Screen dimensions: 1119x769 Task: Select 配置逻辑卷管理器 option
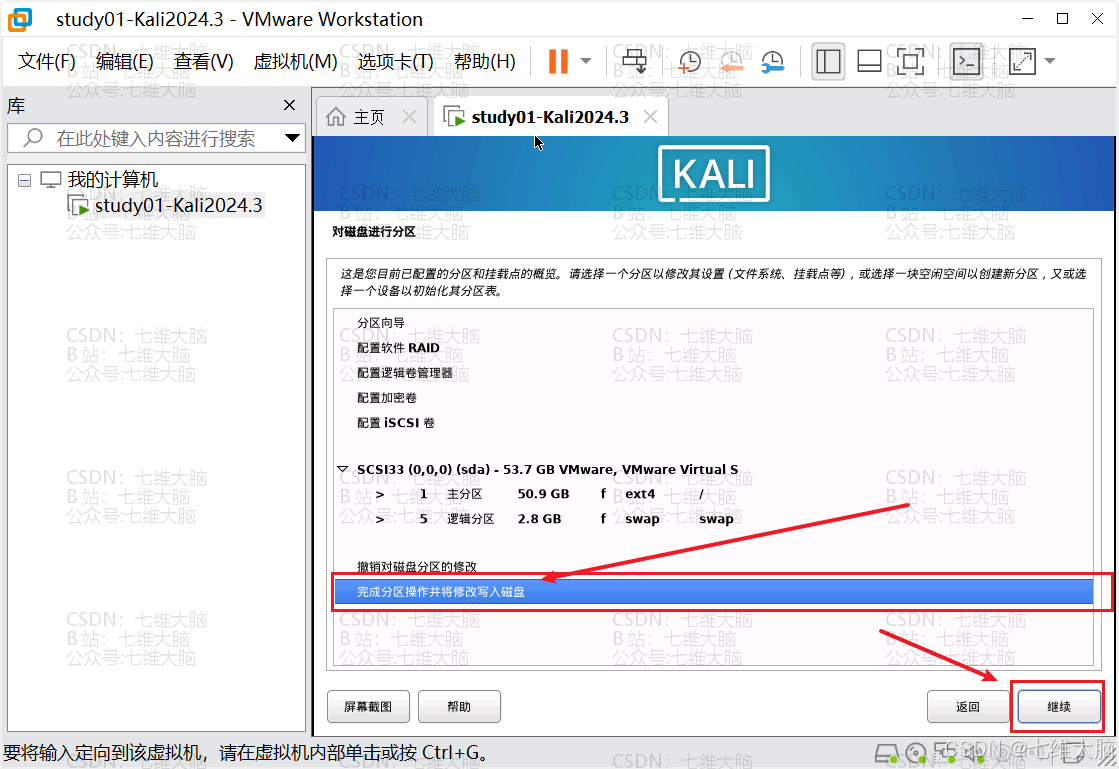(405, 372)
